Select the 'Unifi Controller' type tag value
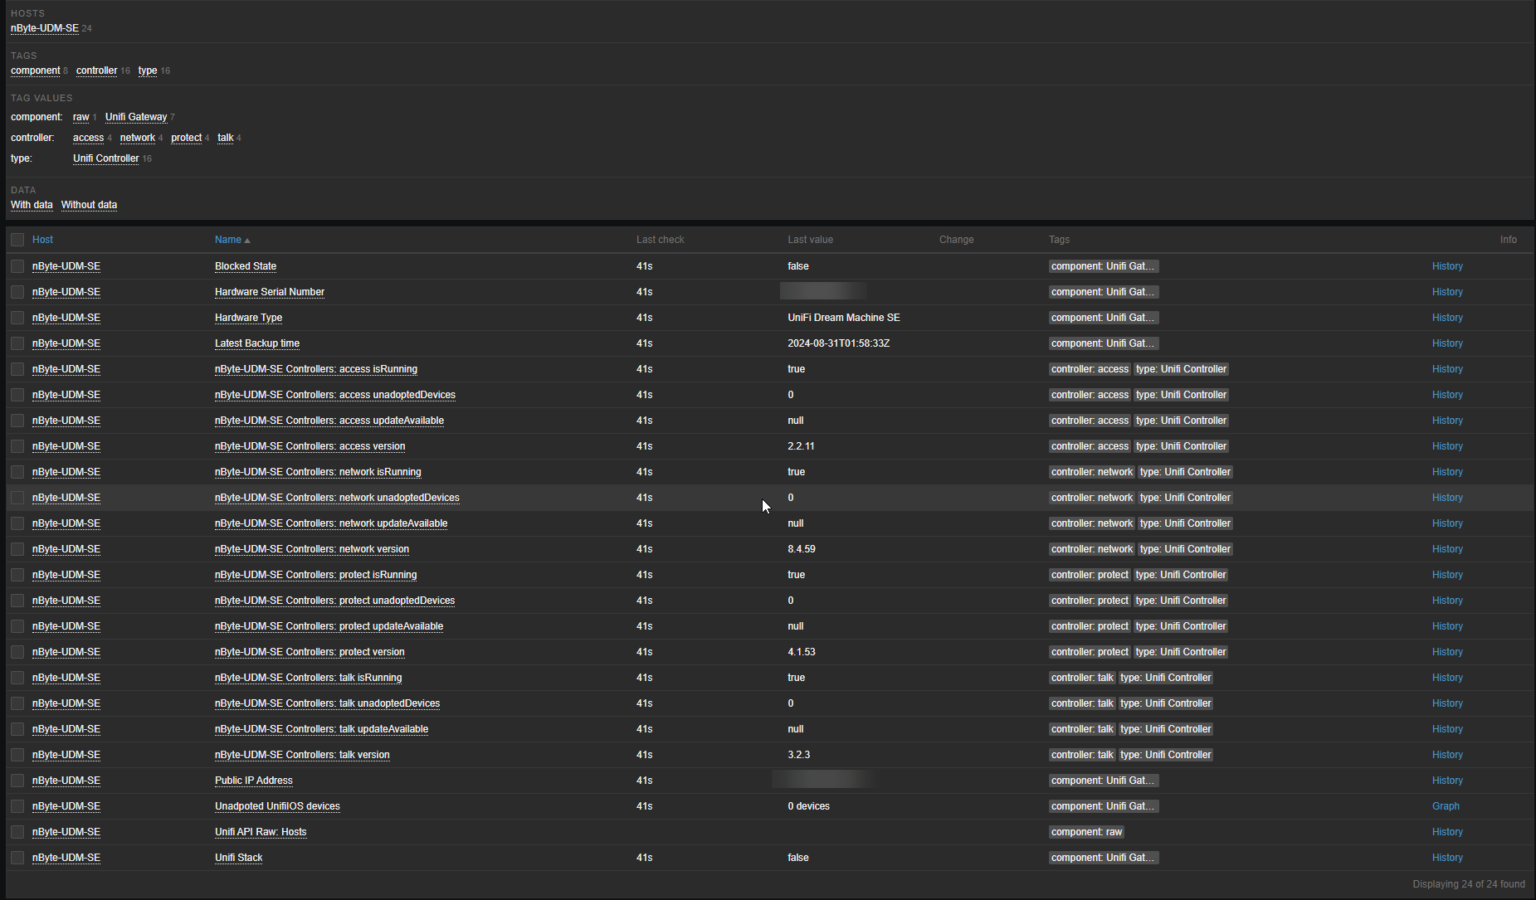The height and width of the screenshot is (900, 1536). [105, 158]
